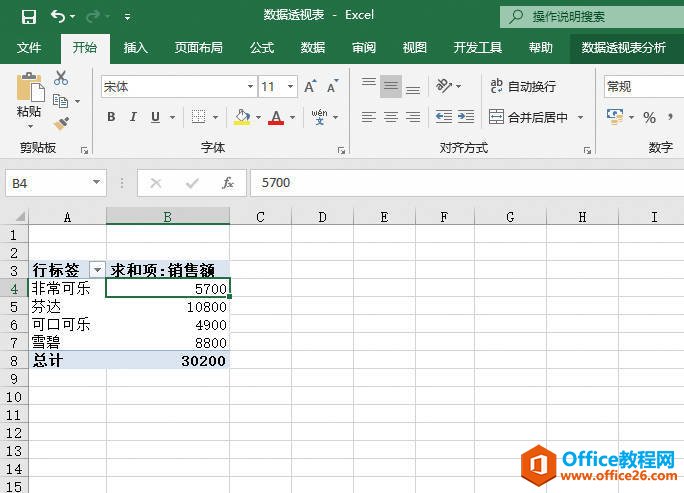Screen dimensions: 684x493
Task: Toggle Bold formatting
Action: 111,117
